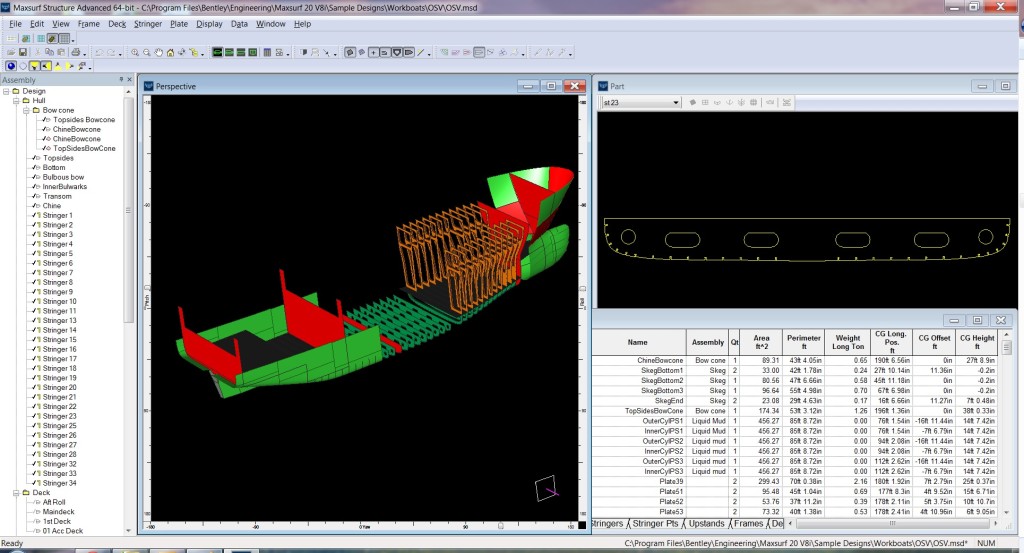Open the Stringer menu
This screenshot has width=1024, height=553.
point(148,24)
